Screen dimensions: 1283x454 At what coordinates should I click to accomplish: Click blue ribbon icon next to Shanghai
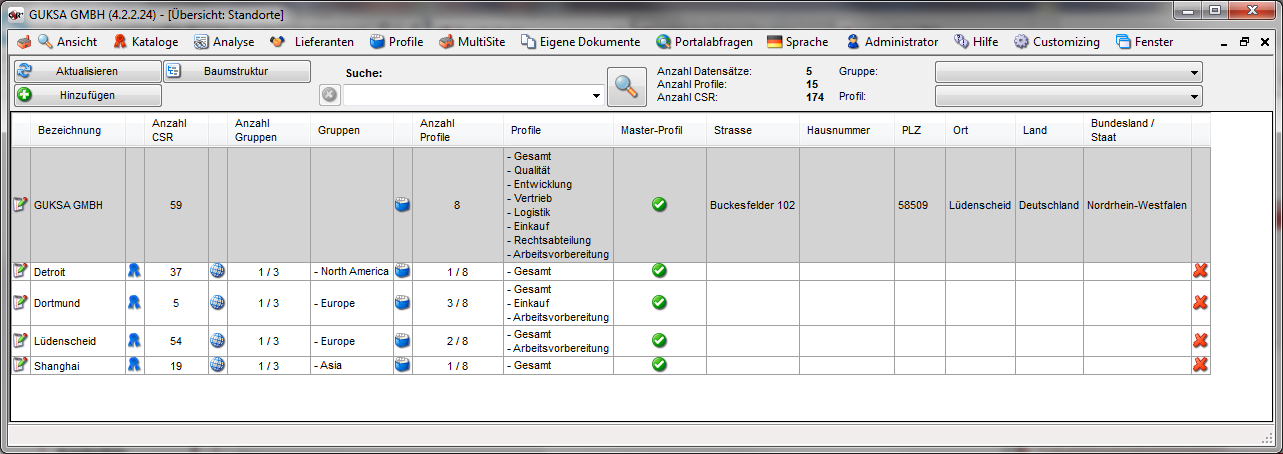click(x=134, y=365)
